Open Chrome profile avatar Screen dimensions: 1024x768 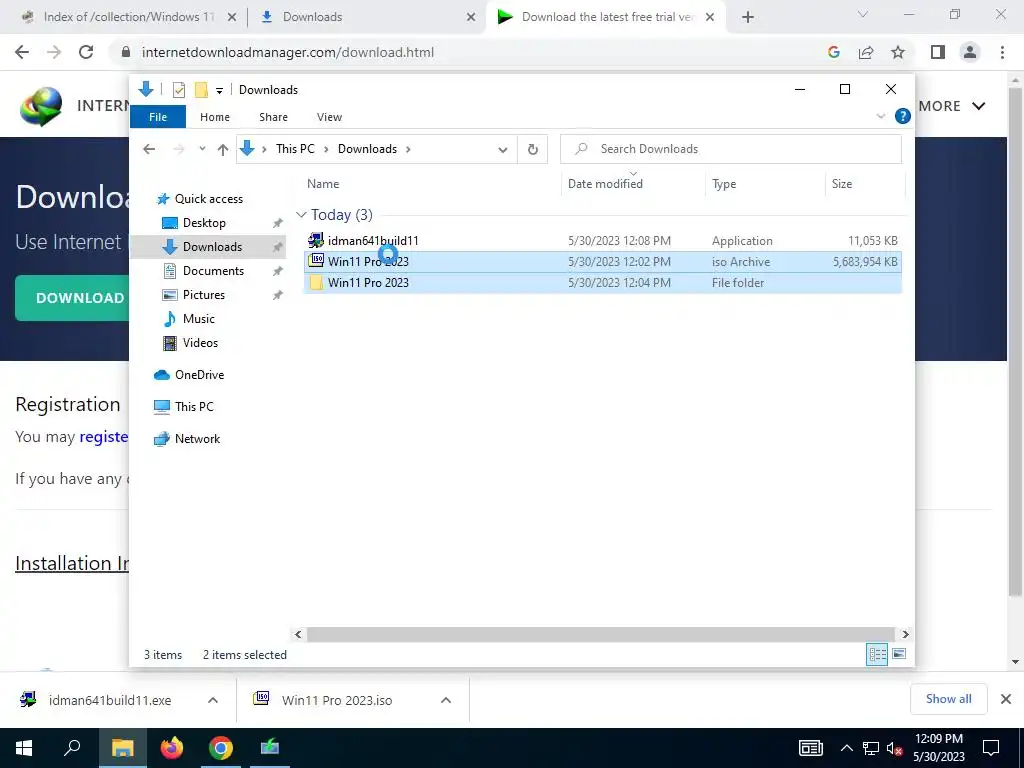coord(970,52)
